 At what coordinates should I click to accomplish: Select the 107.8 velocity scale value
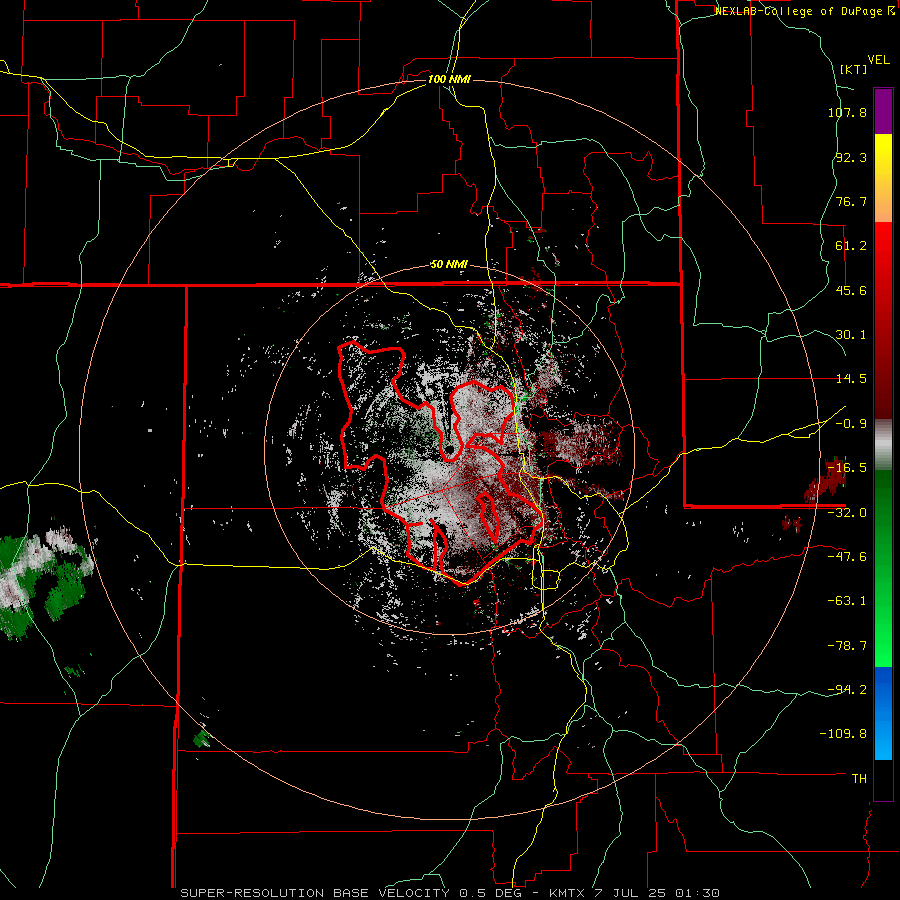tap(847, 112)
